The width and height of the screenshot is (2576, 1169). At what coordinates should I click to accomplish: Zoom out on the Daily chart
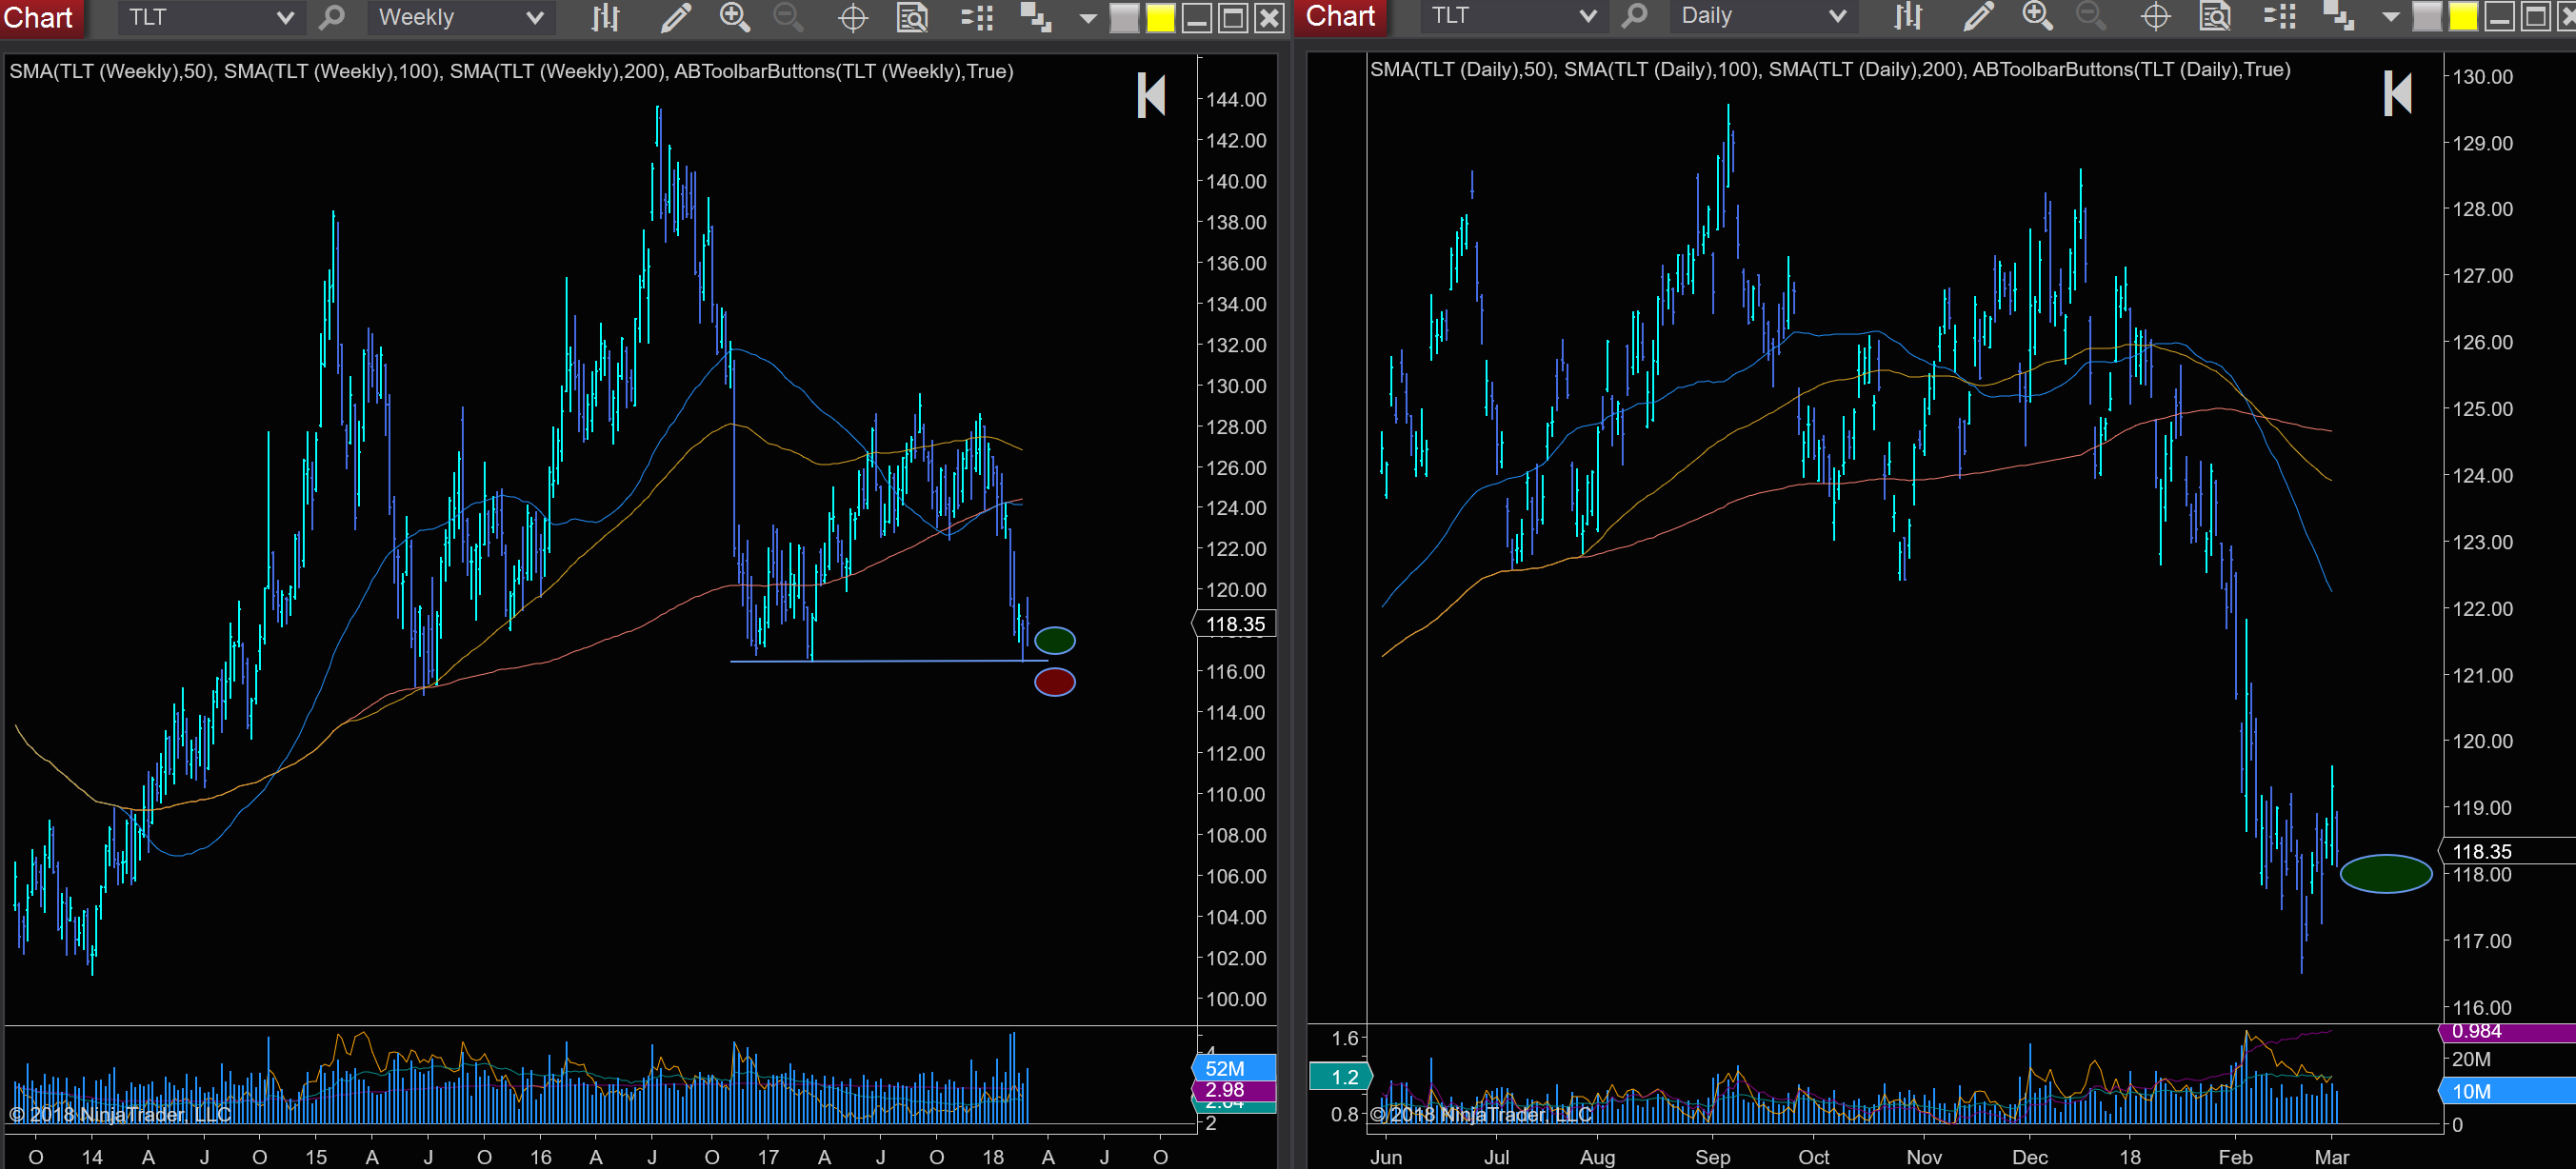2092,16
